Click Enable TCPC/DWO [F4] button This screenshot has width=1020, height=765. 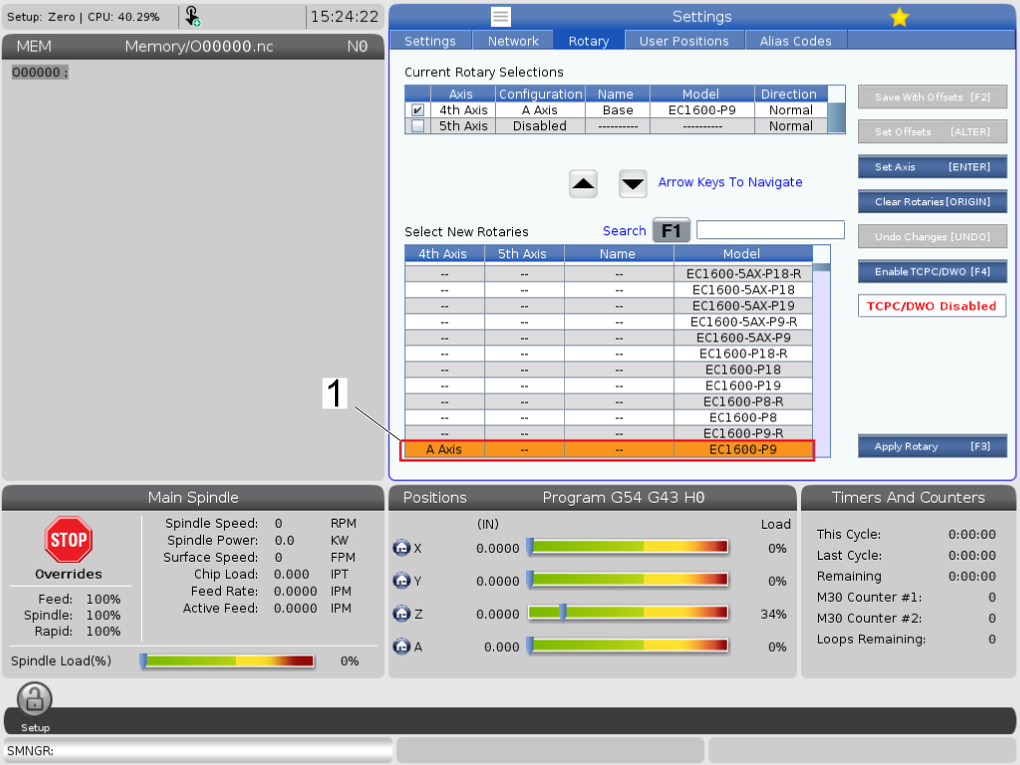point(932,272)
